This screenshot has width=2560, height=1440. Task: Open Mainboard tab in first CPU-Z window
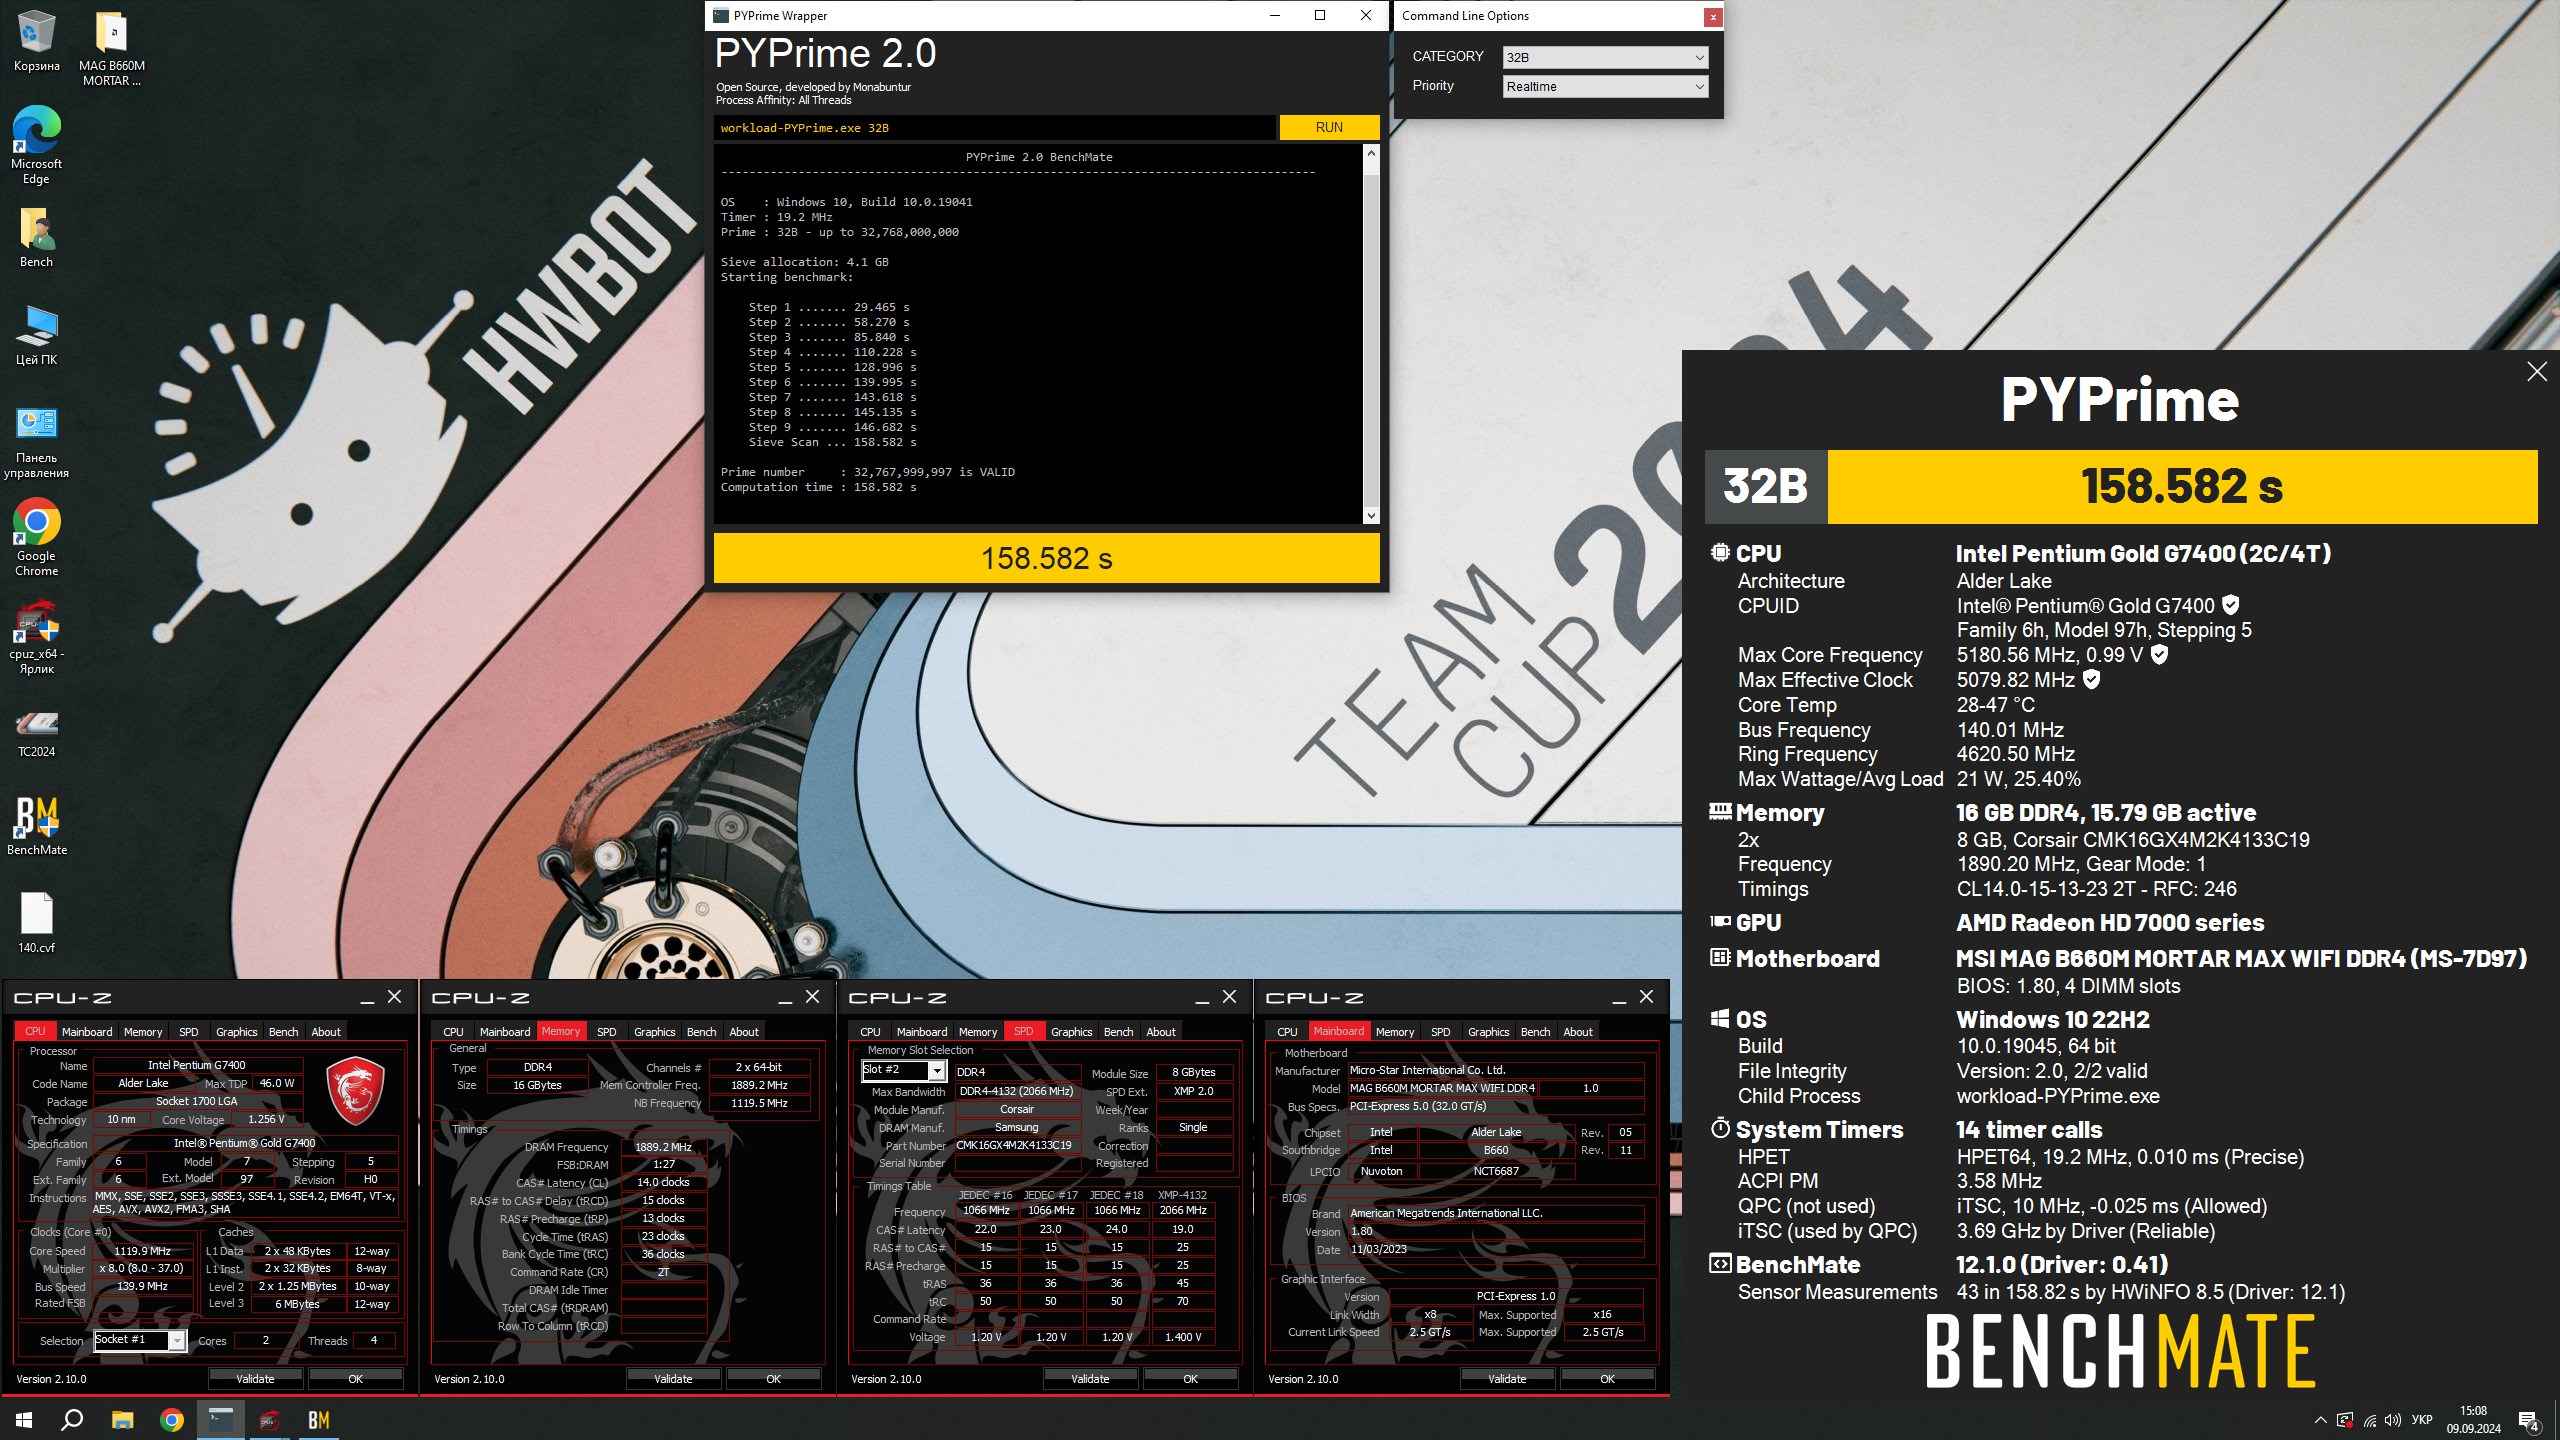tap(87, 1031)
